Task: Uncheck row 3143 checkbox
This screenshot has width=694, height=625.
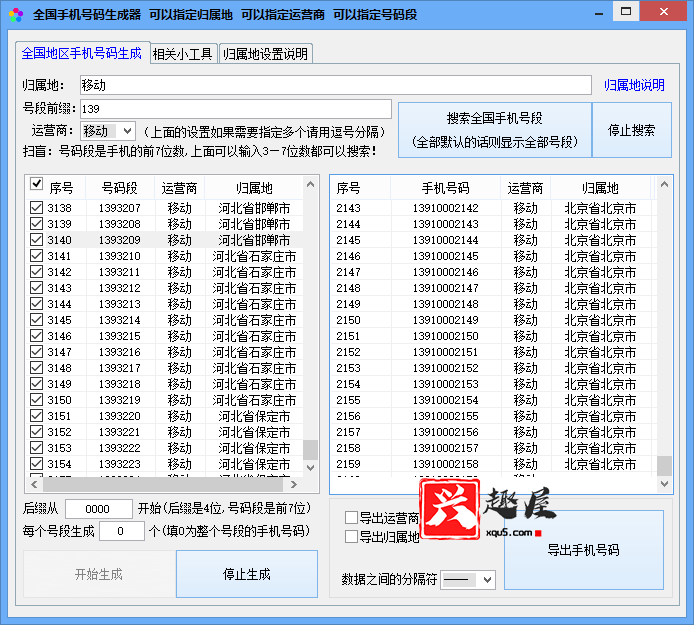Action: tap(36, 288)
